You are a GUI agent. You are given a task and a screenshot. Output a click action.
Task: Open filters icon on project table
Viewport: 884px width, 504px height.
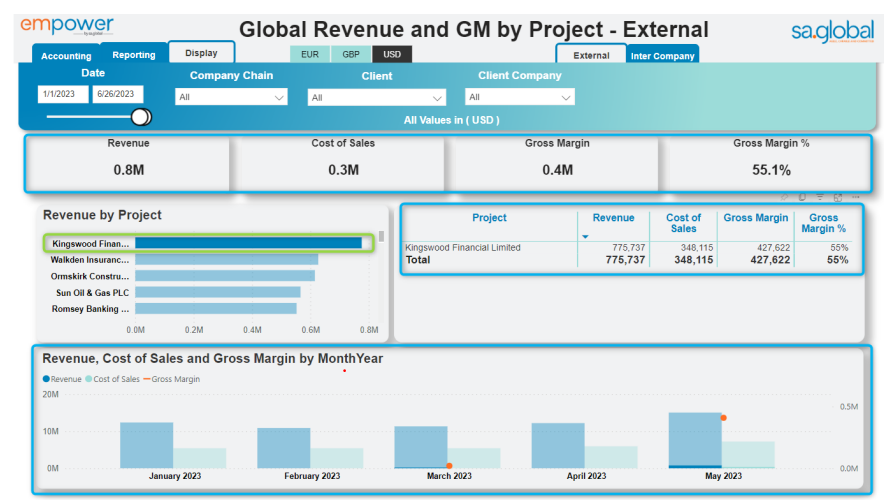(820, 197)
